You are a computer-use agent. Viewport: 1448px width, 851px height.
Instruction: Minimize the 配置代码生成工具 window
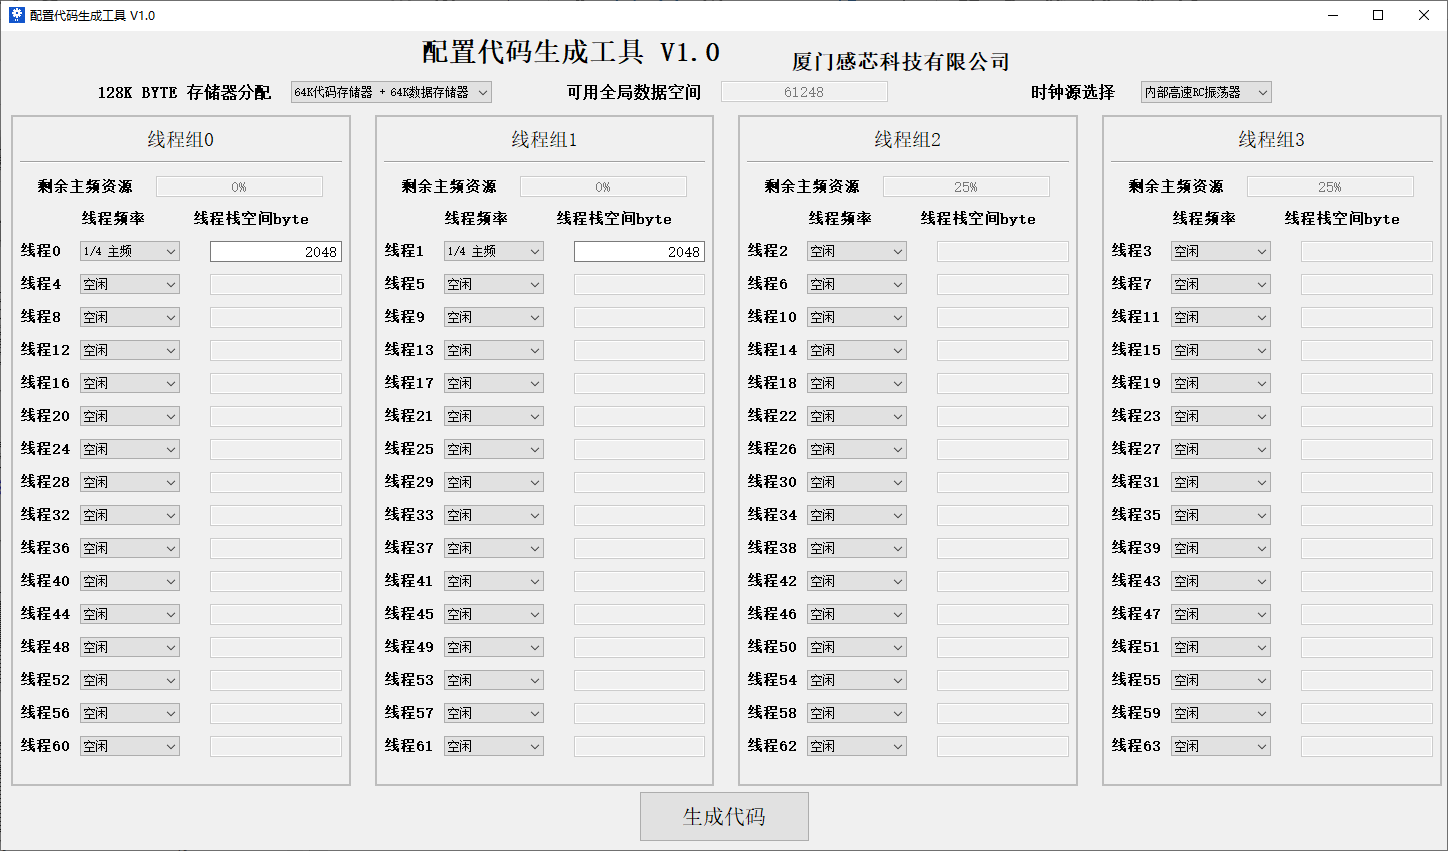point(1333,15)
